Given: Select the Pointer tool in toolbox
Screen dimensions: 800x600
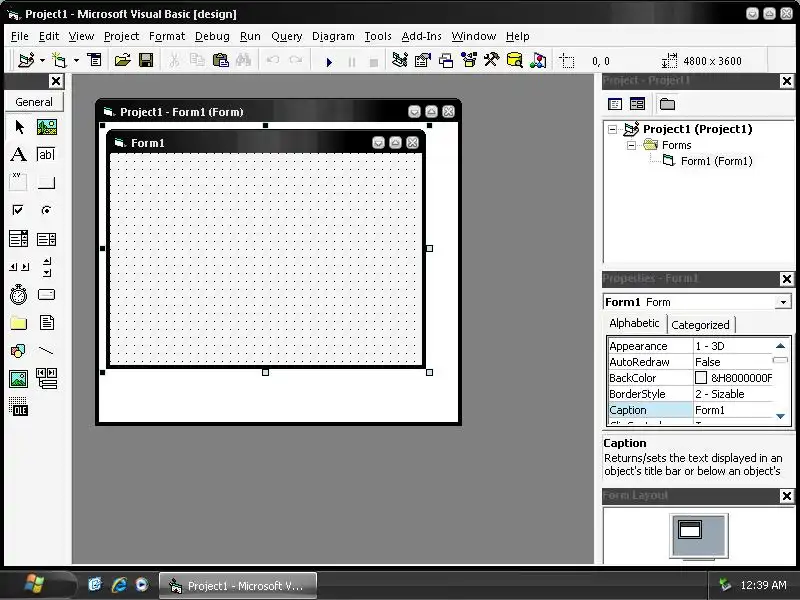Looking at the screenshot, I should [x=19, y=127].
